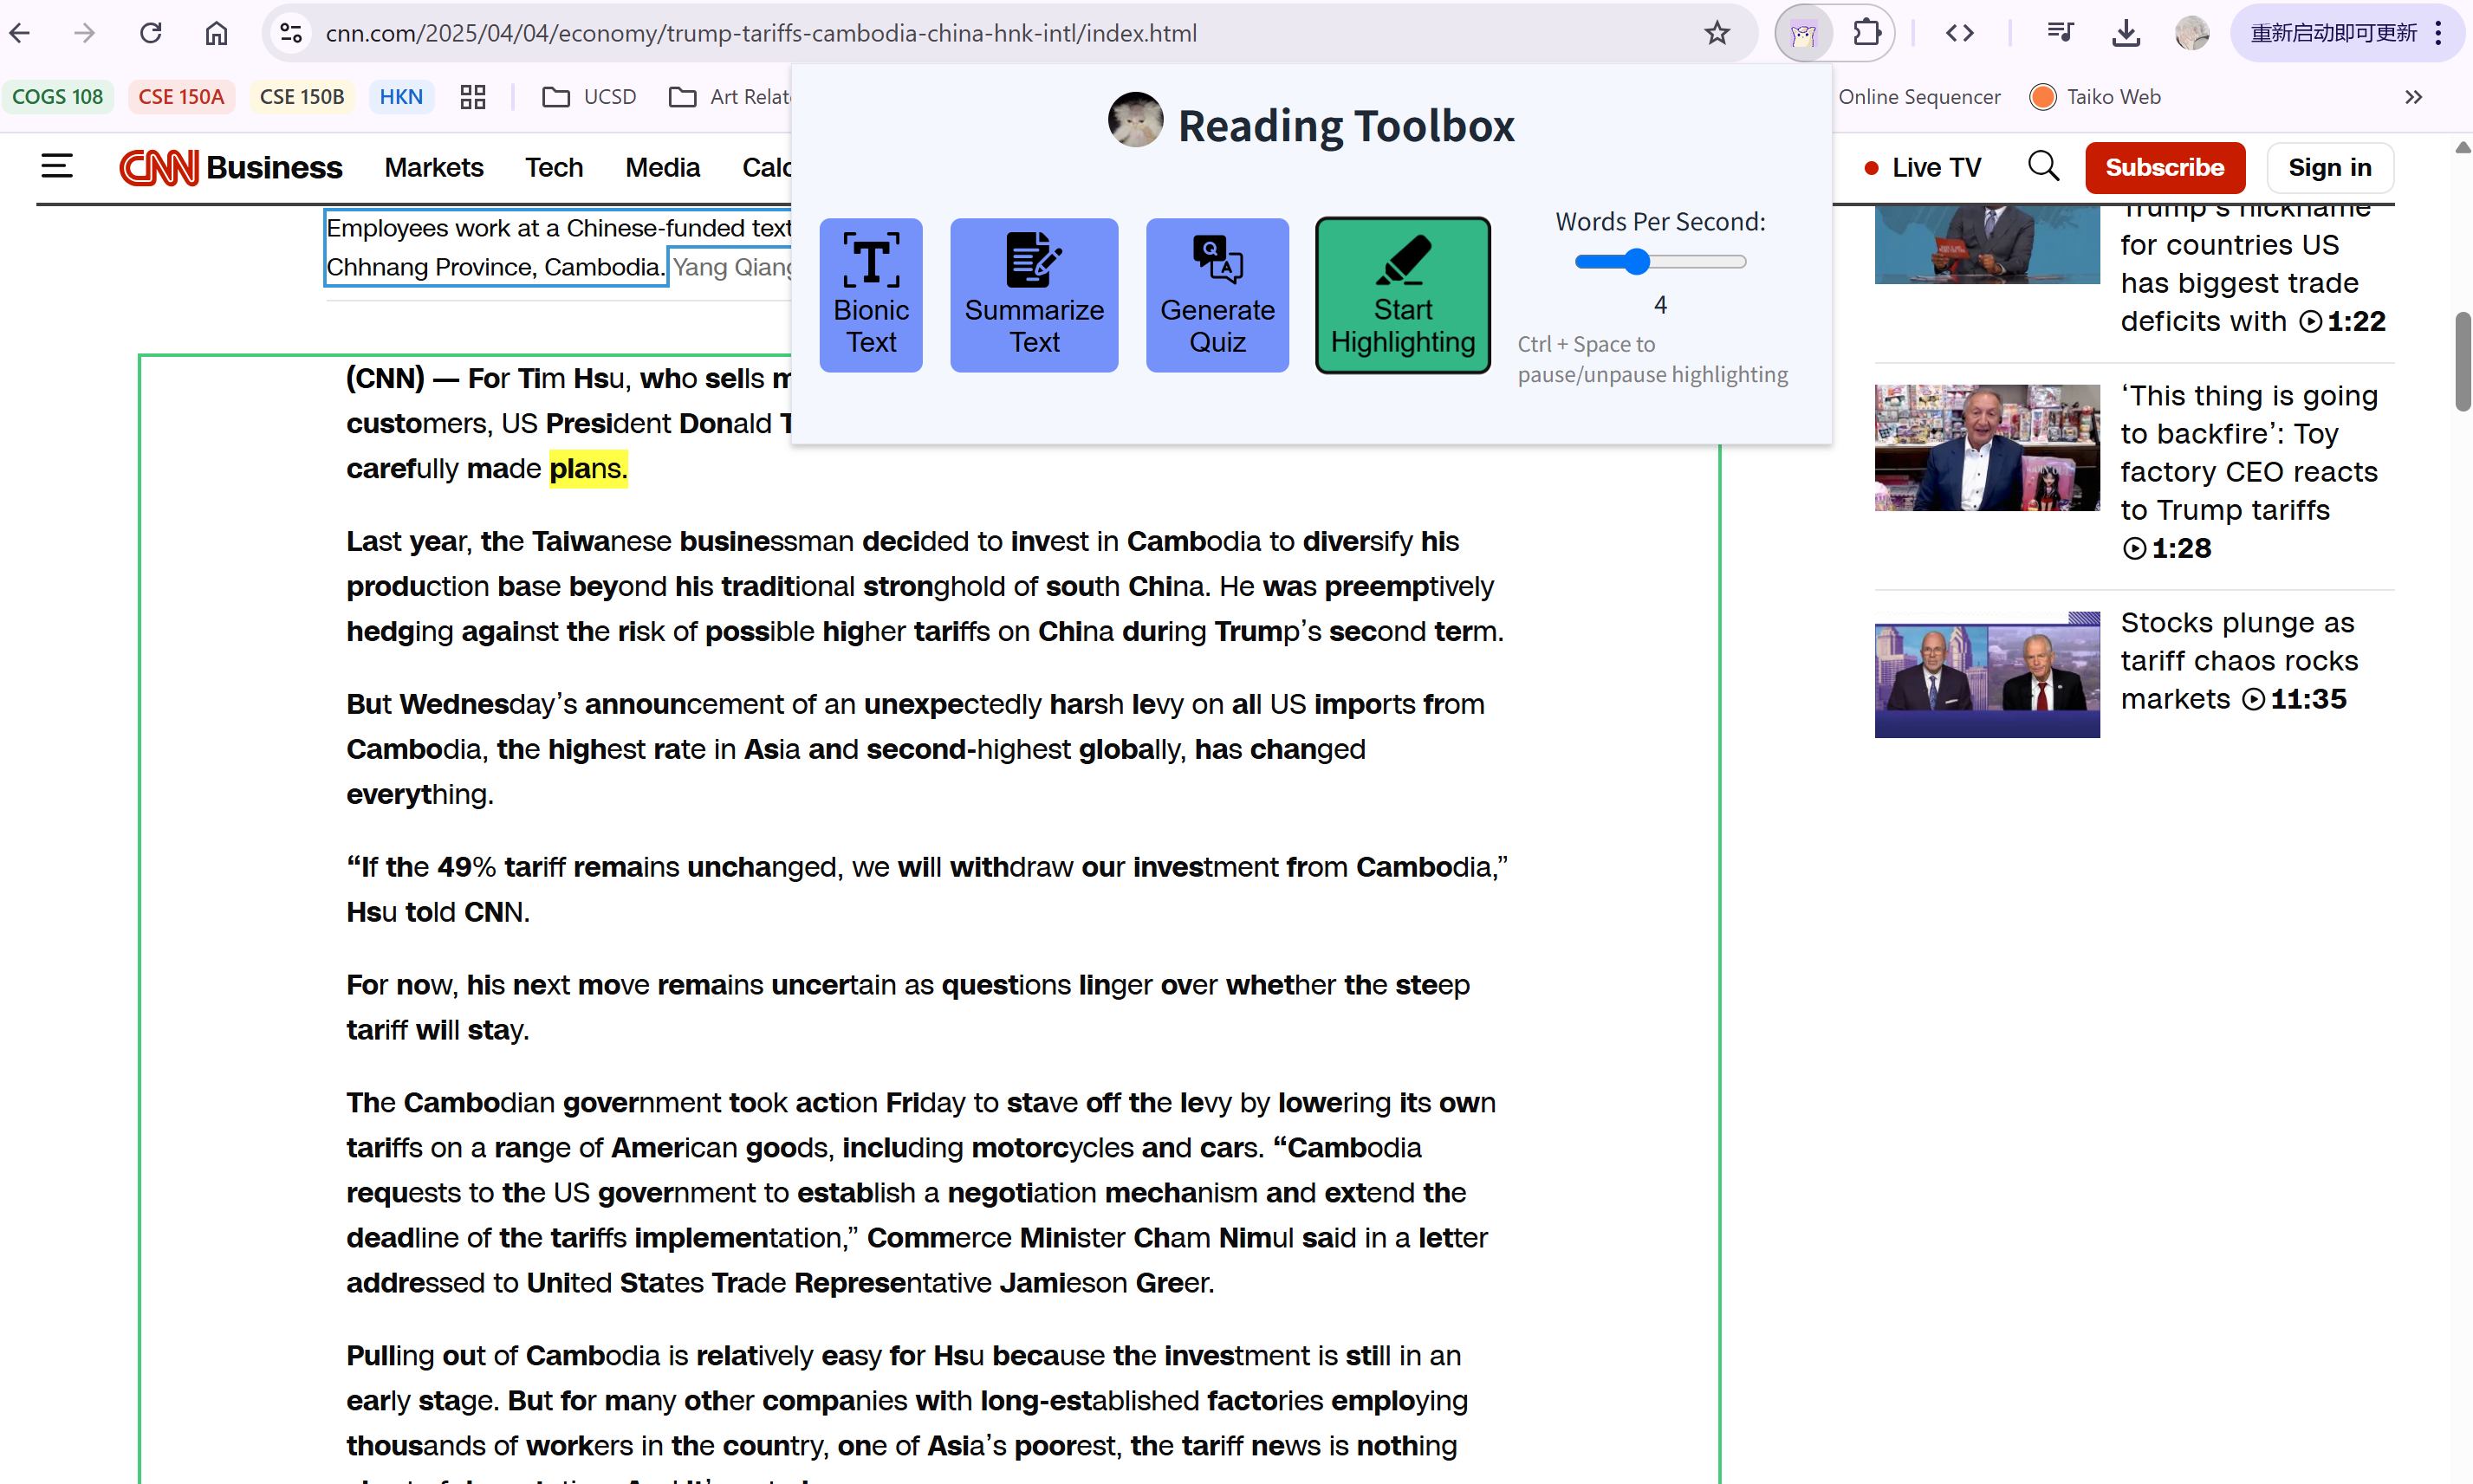The image size is (2473, 1484).
Task: Open the browser extensions puzzle menu
Action: click(x=1866, y=34)
